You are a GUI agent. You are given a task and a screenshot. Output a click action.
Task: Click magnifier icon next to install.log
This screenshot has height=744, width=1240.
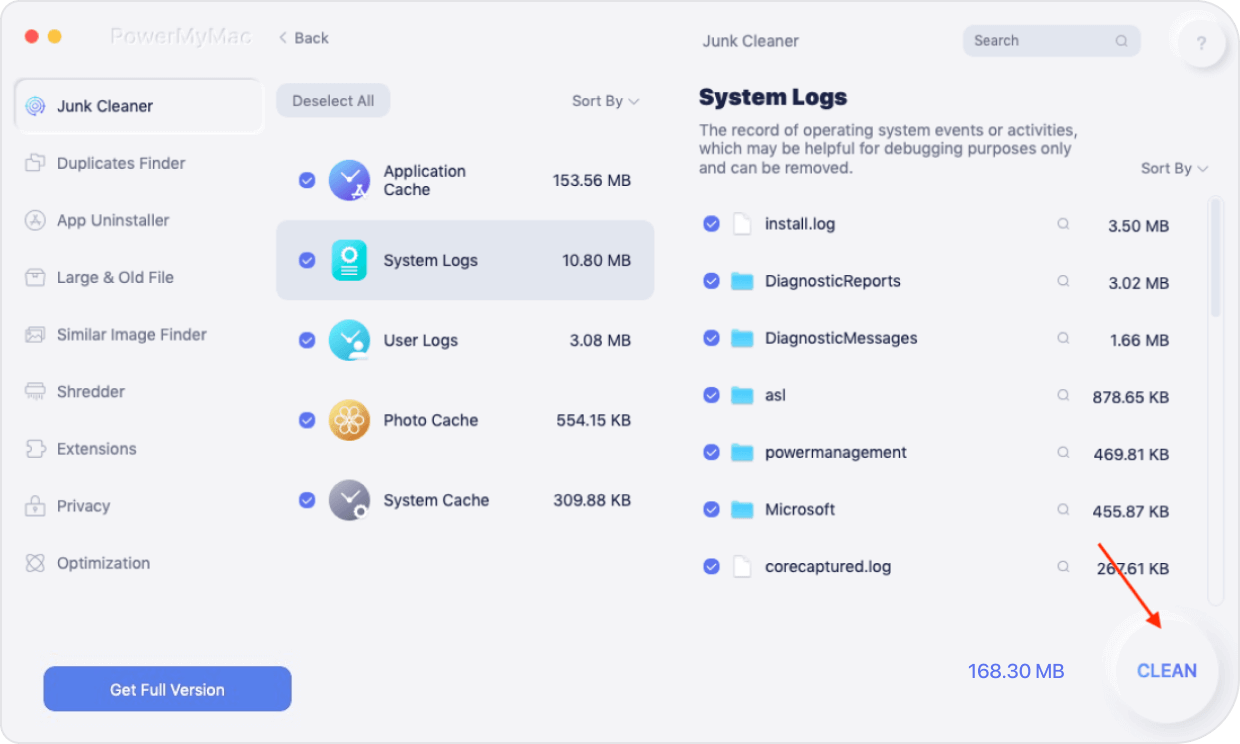[x=1064, y=225]
